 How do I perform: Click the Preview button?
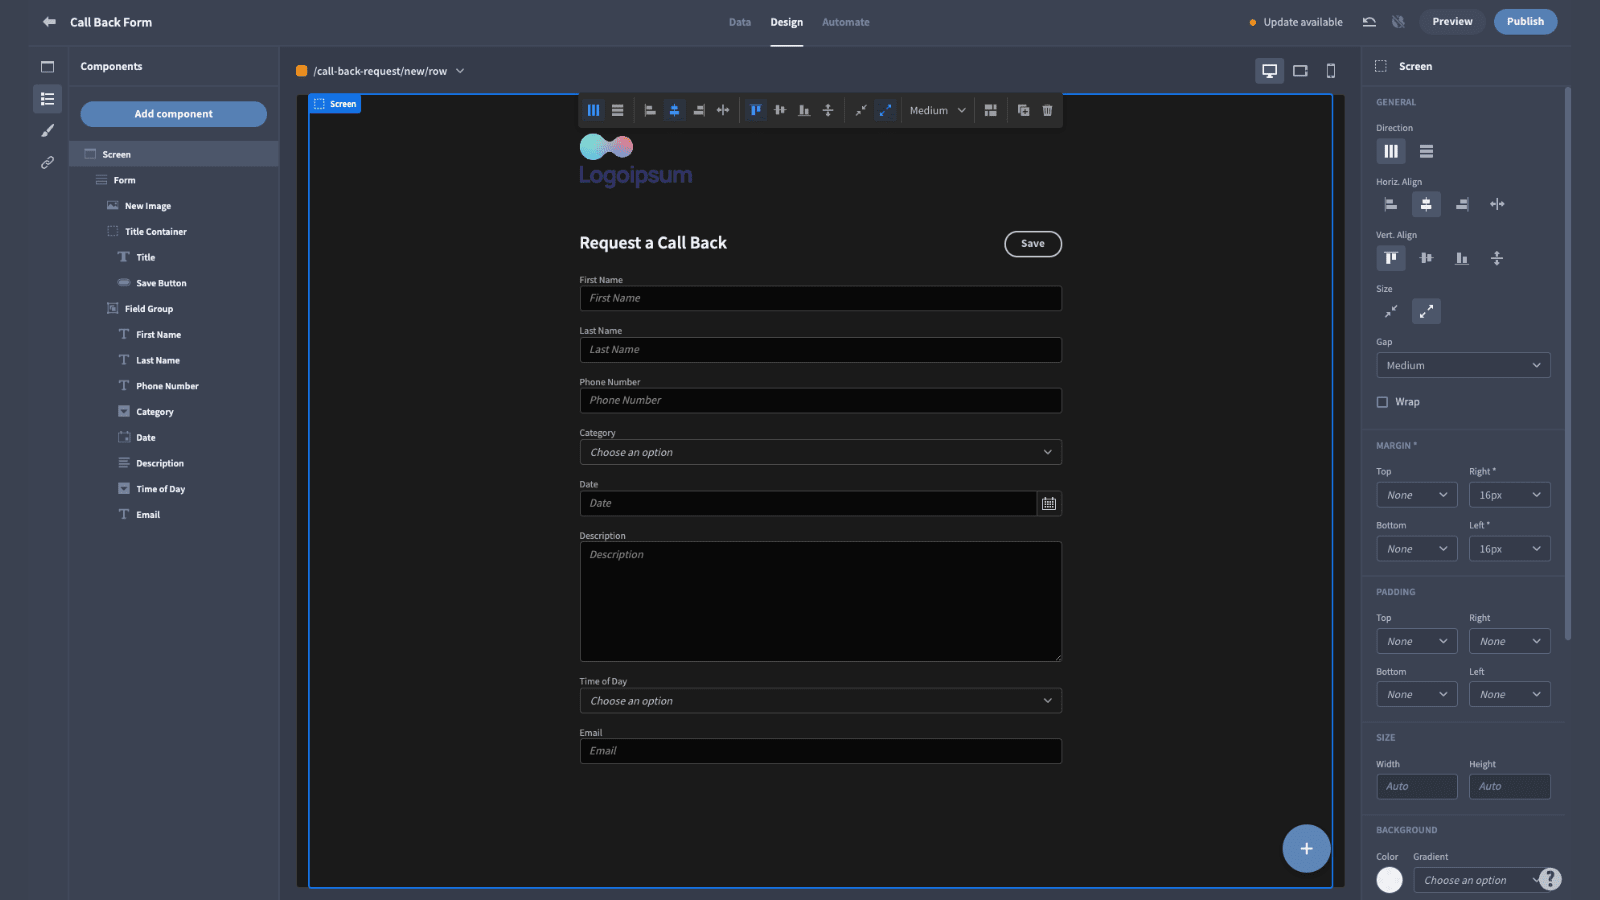1452,22
